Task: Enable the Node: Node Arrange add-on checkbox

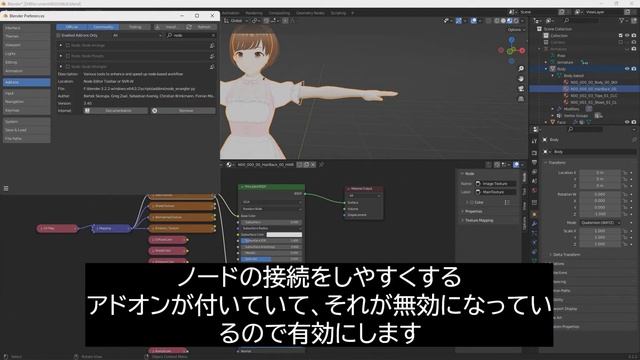Action: coord(68,45)
